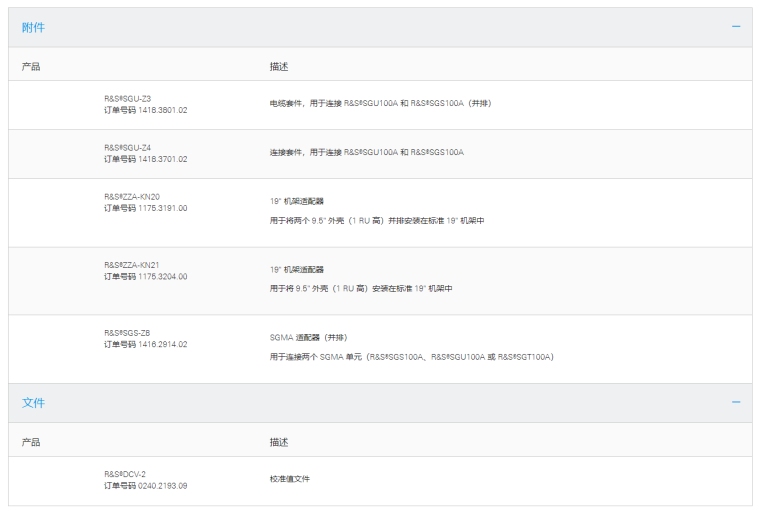Collapse the 附件 section with minus icon
The height and width of the screenshot is (513, 760).
tap(736, 27)
